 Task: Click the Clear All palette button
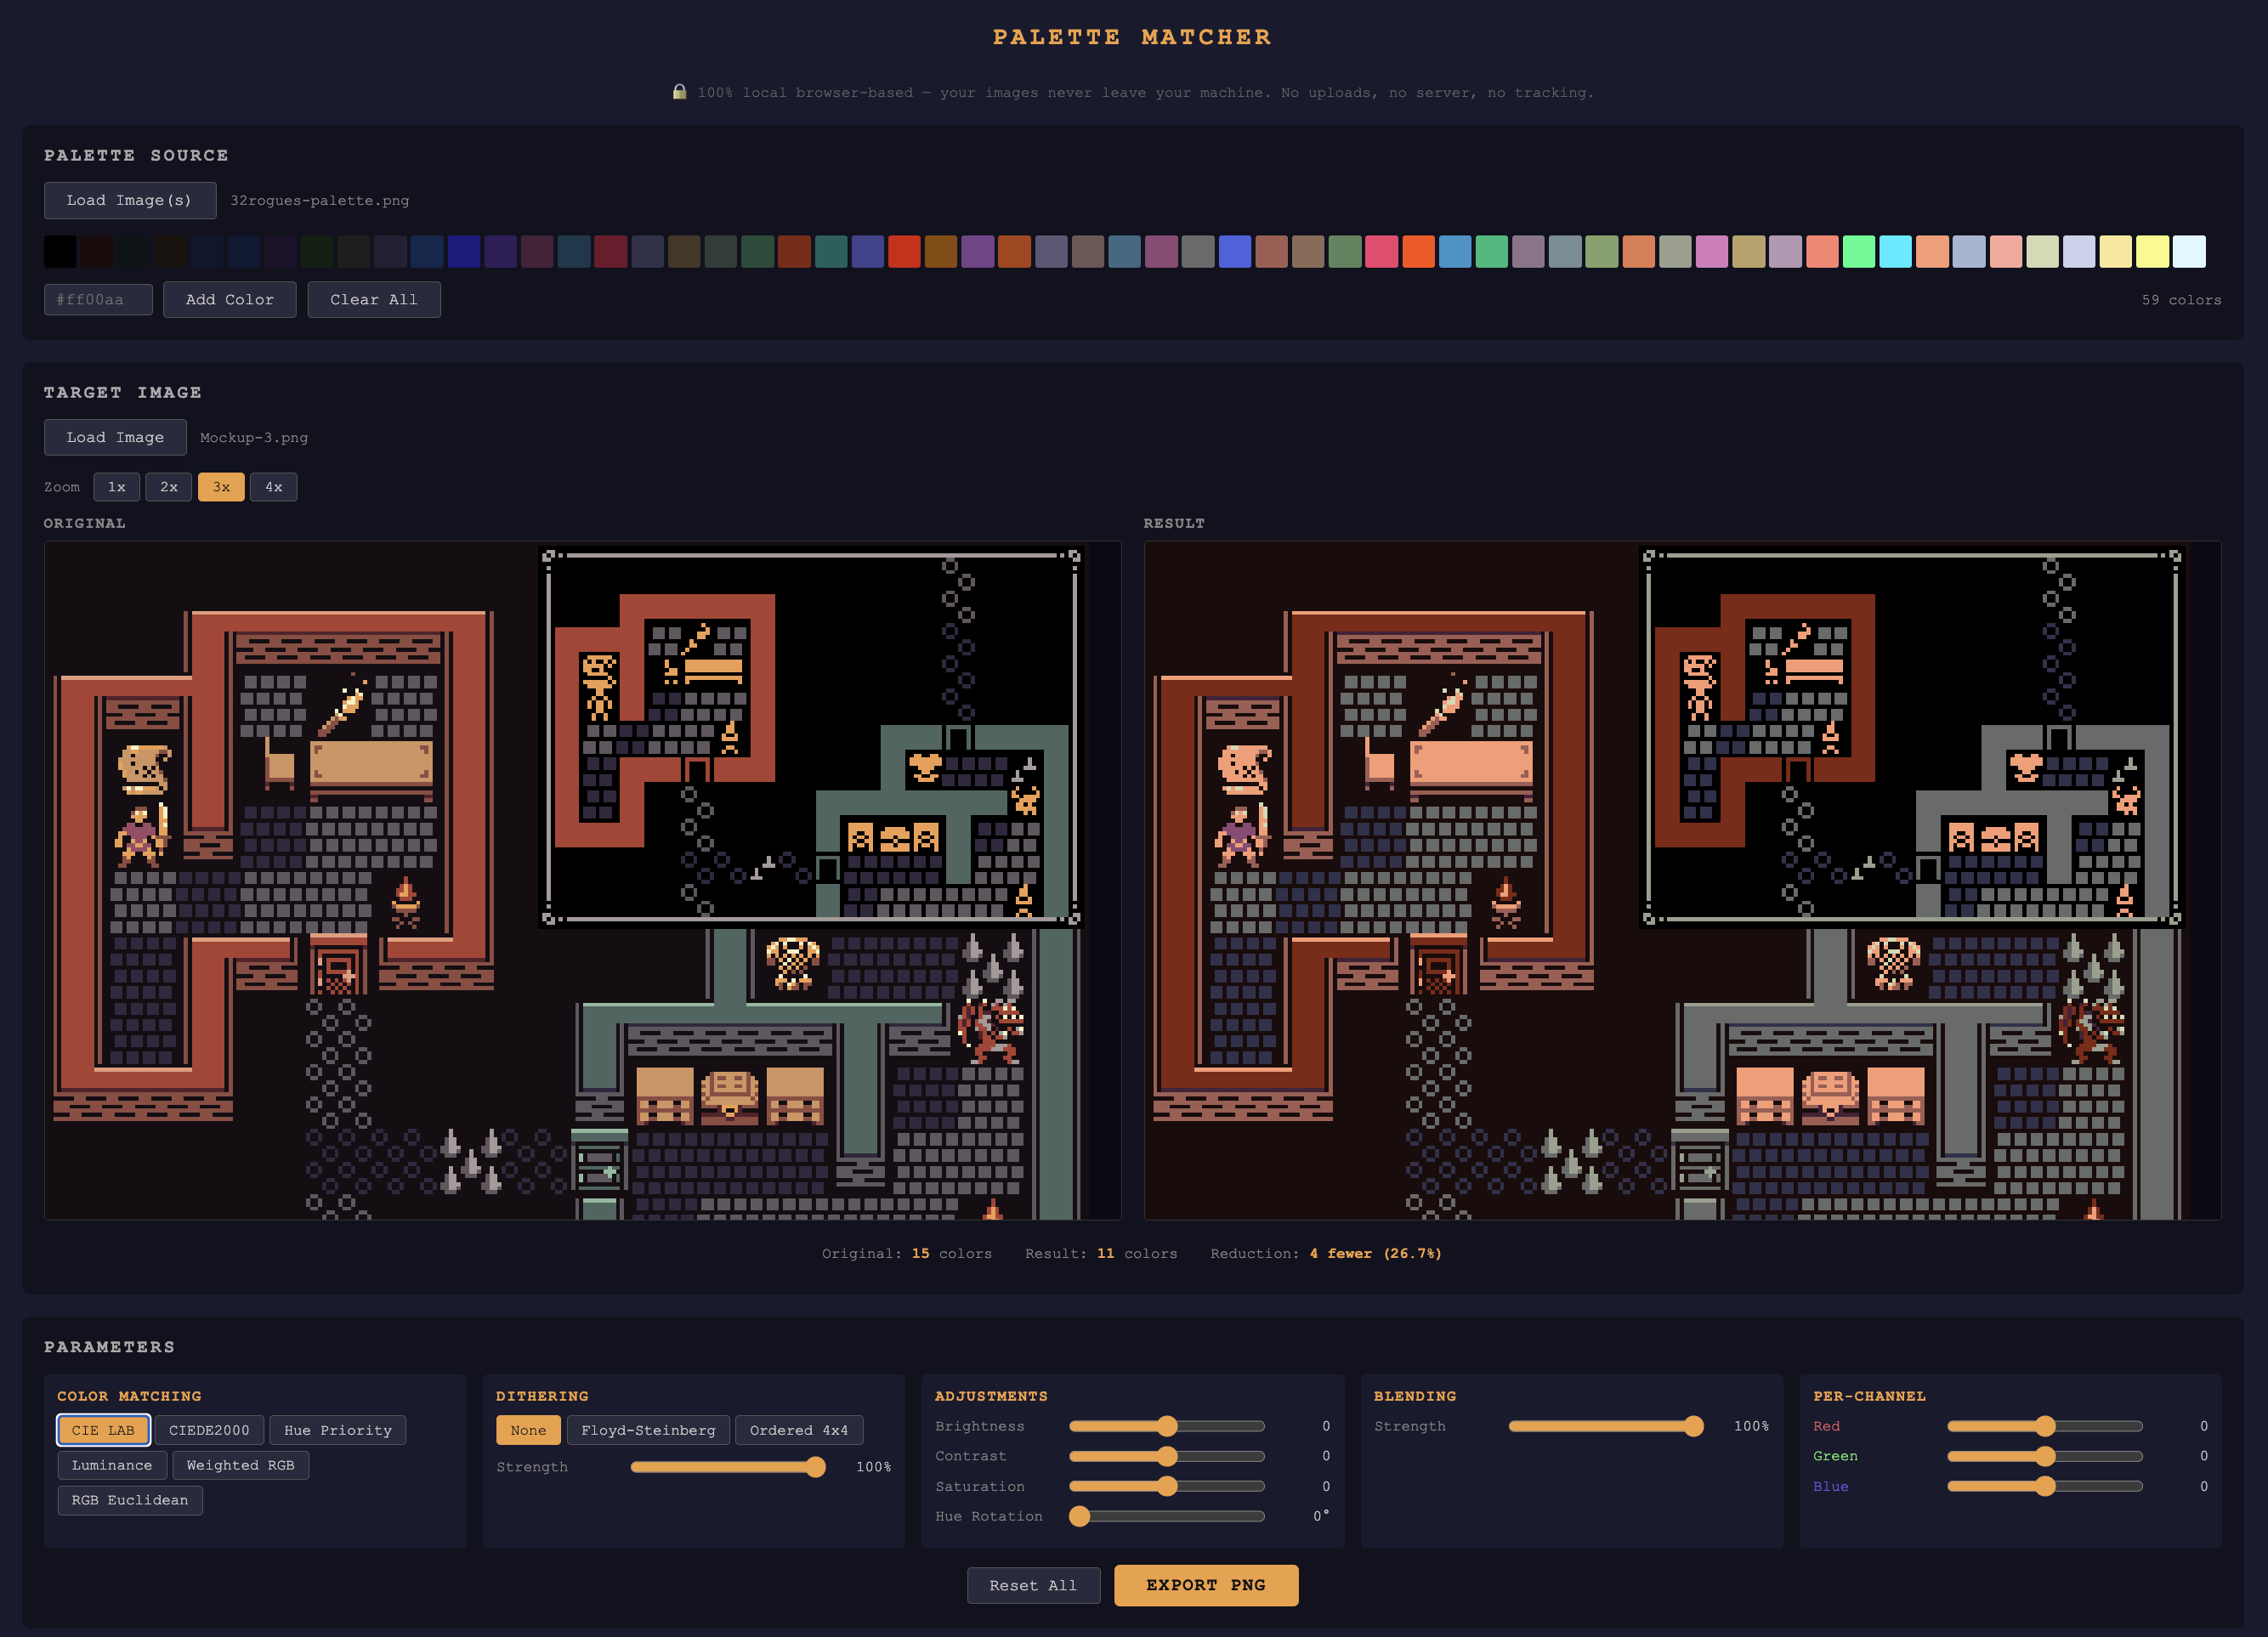pyautogui.click(x=373, y=299)
